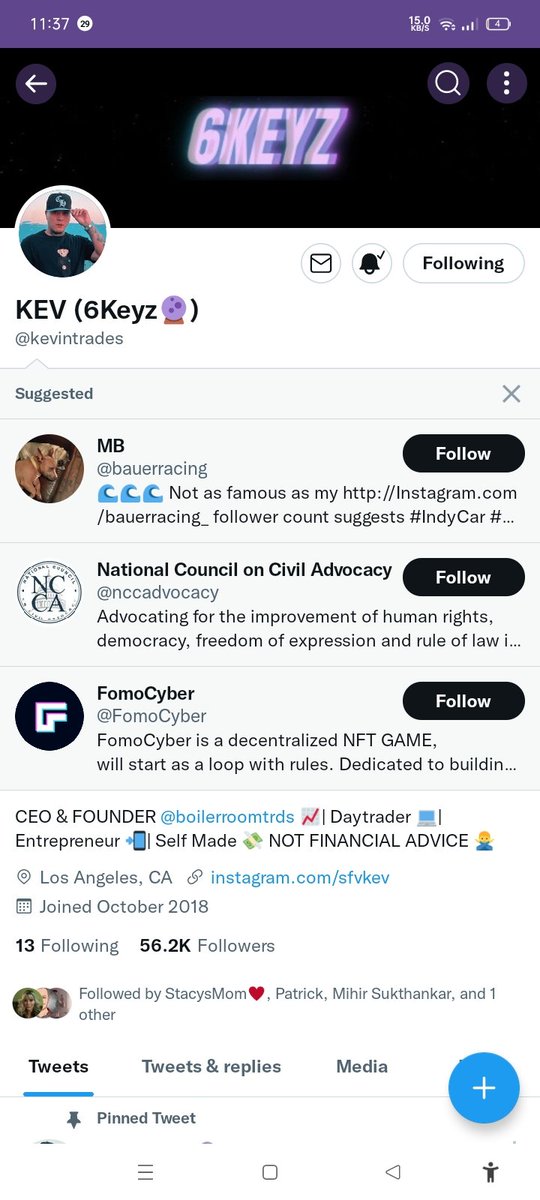The image size is (540, 1200).
Task: Open search with the magnifier icon
Action: pos(448,84)
